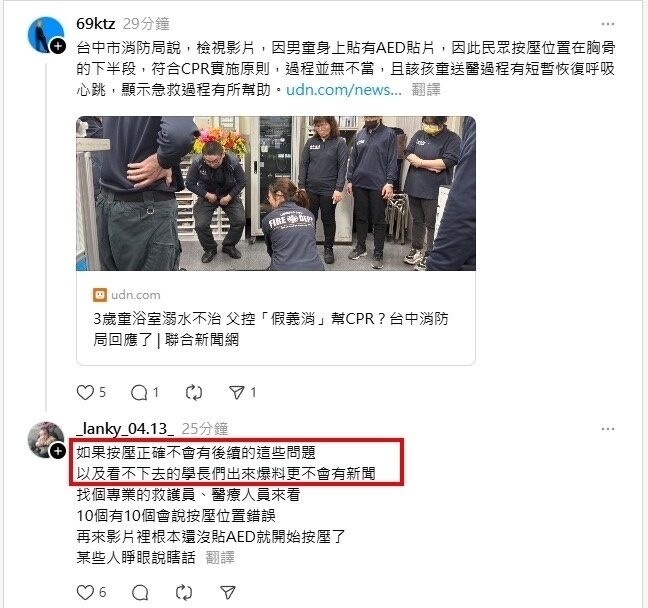Open the udn.com/news link in post
The width and height of the screenshot is (648, 608).
pyautogui.click(x=344, y=90)
